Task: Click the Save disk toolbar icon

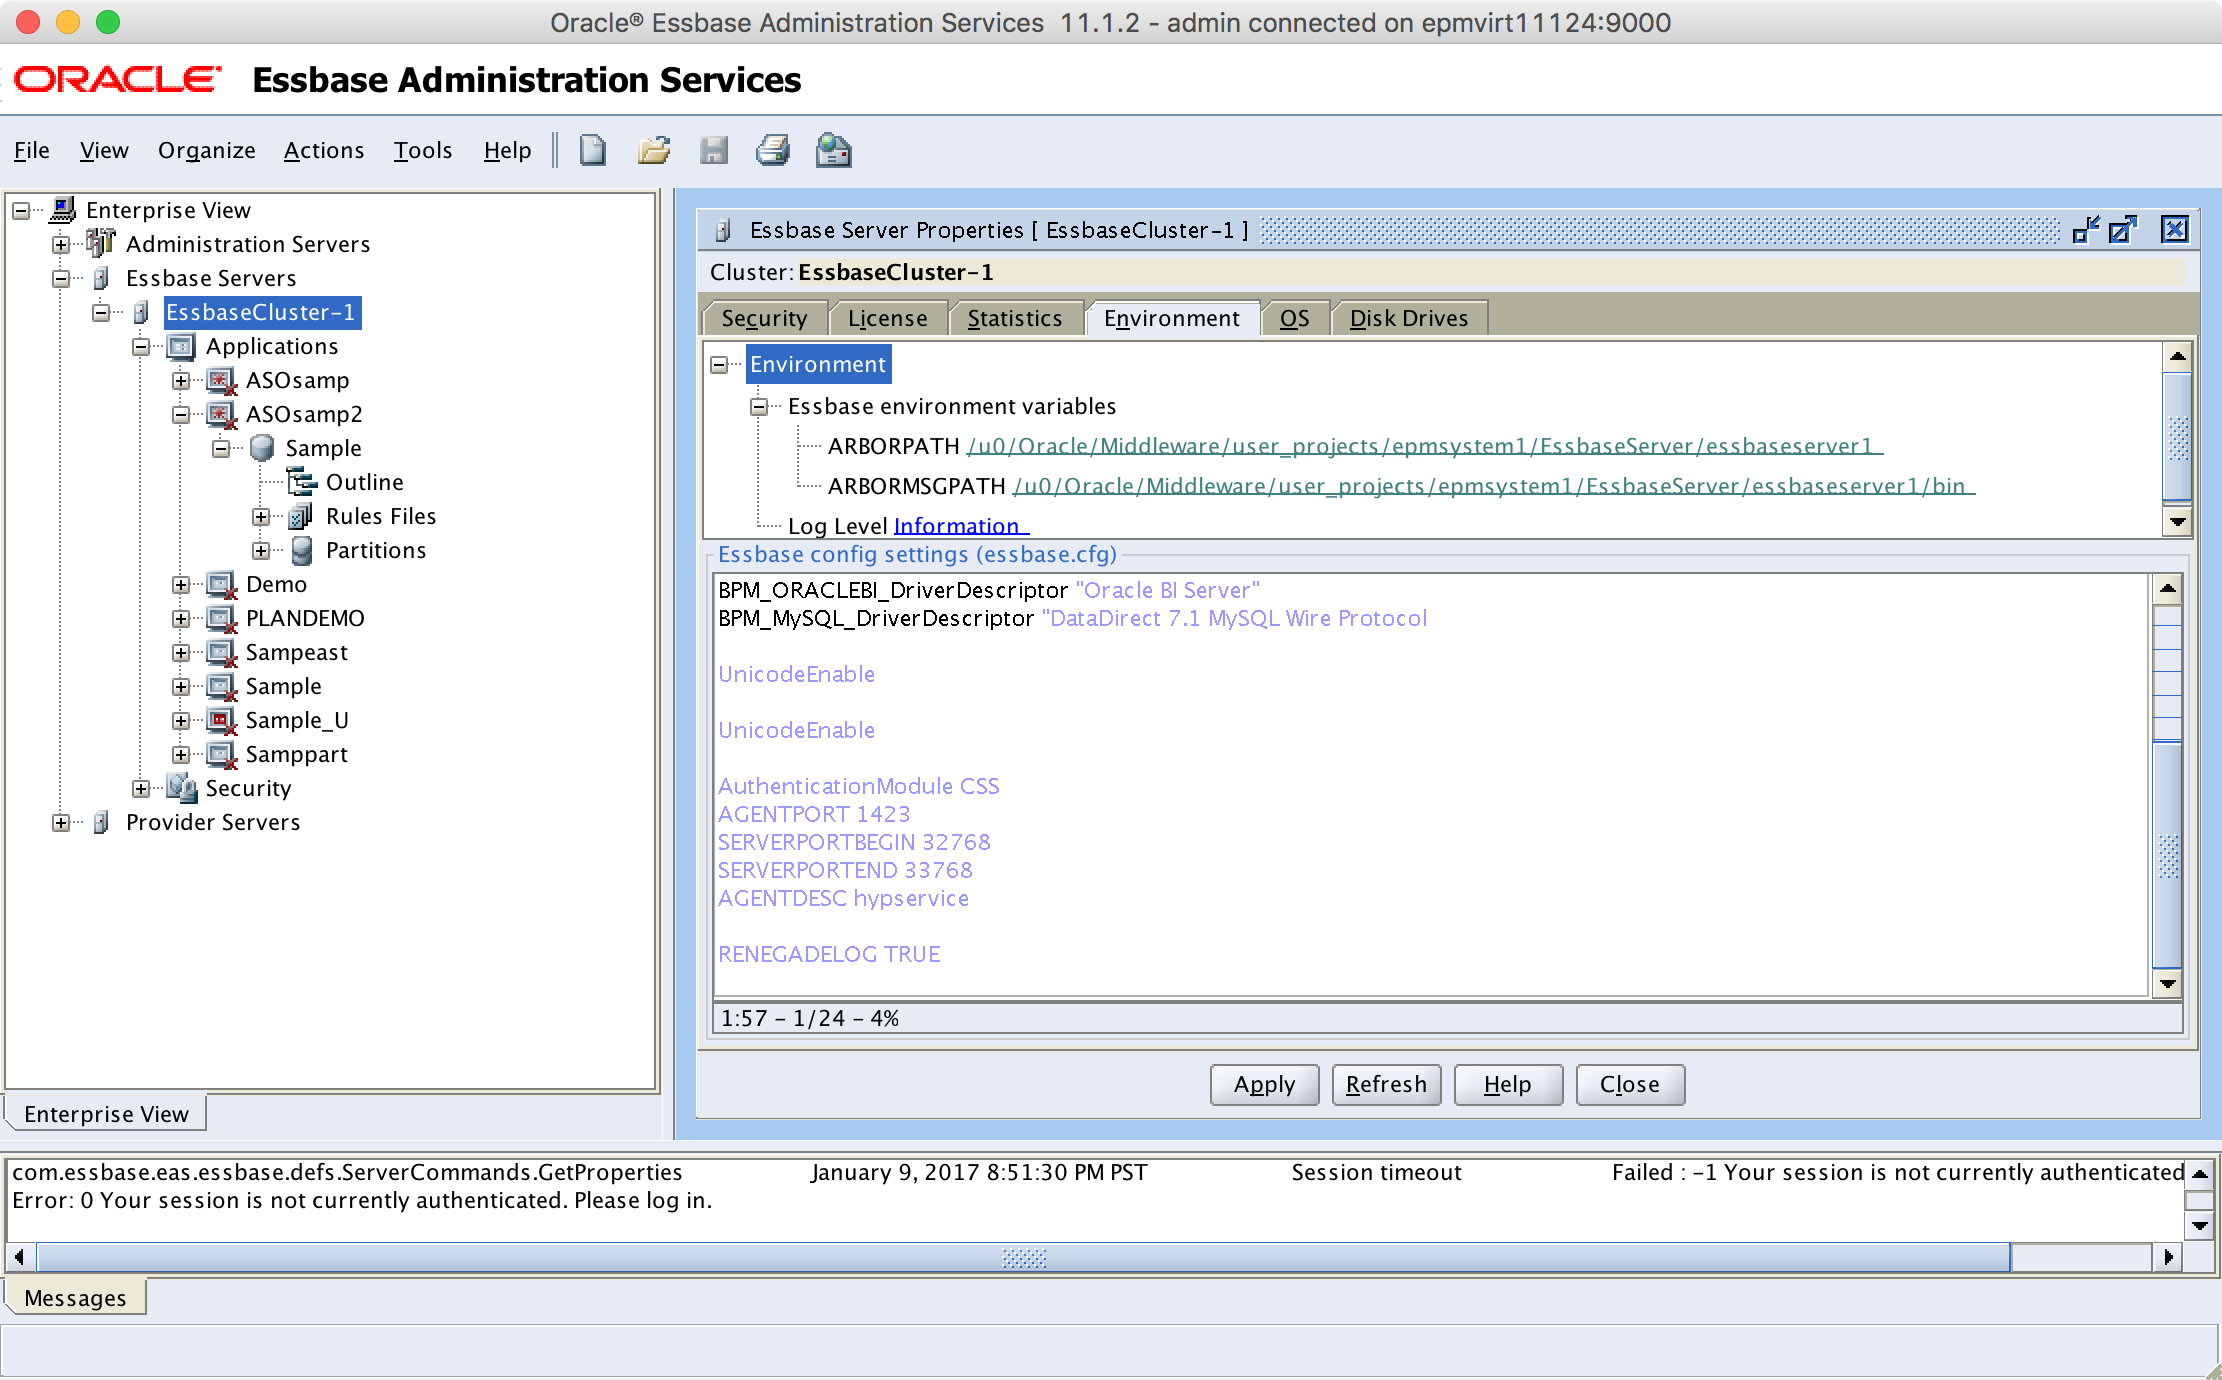Action: tap(714, 150)
